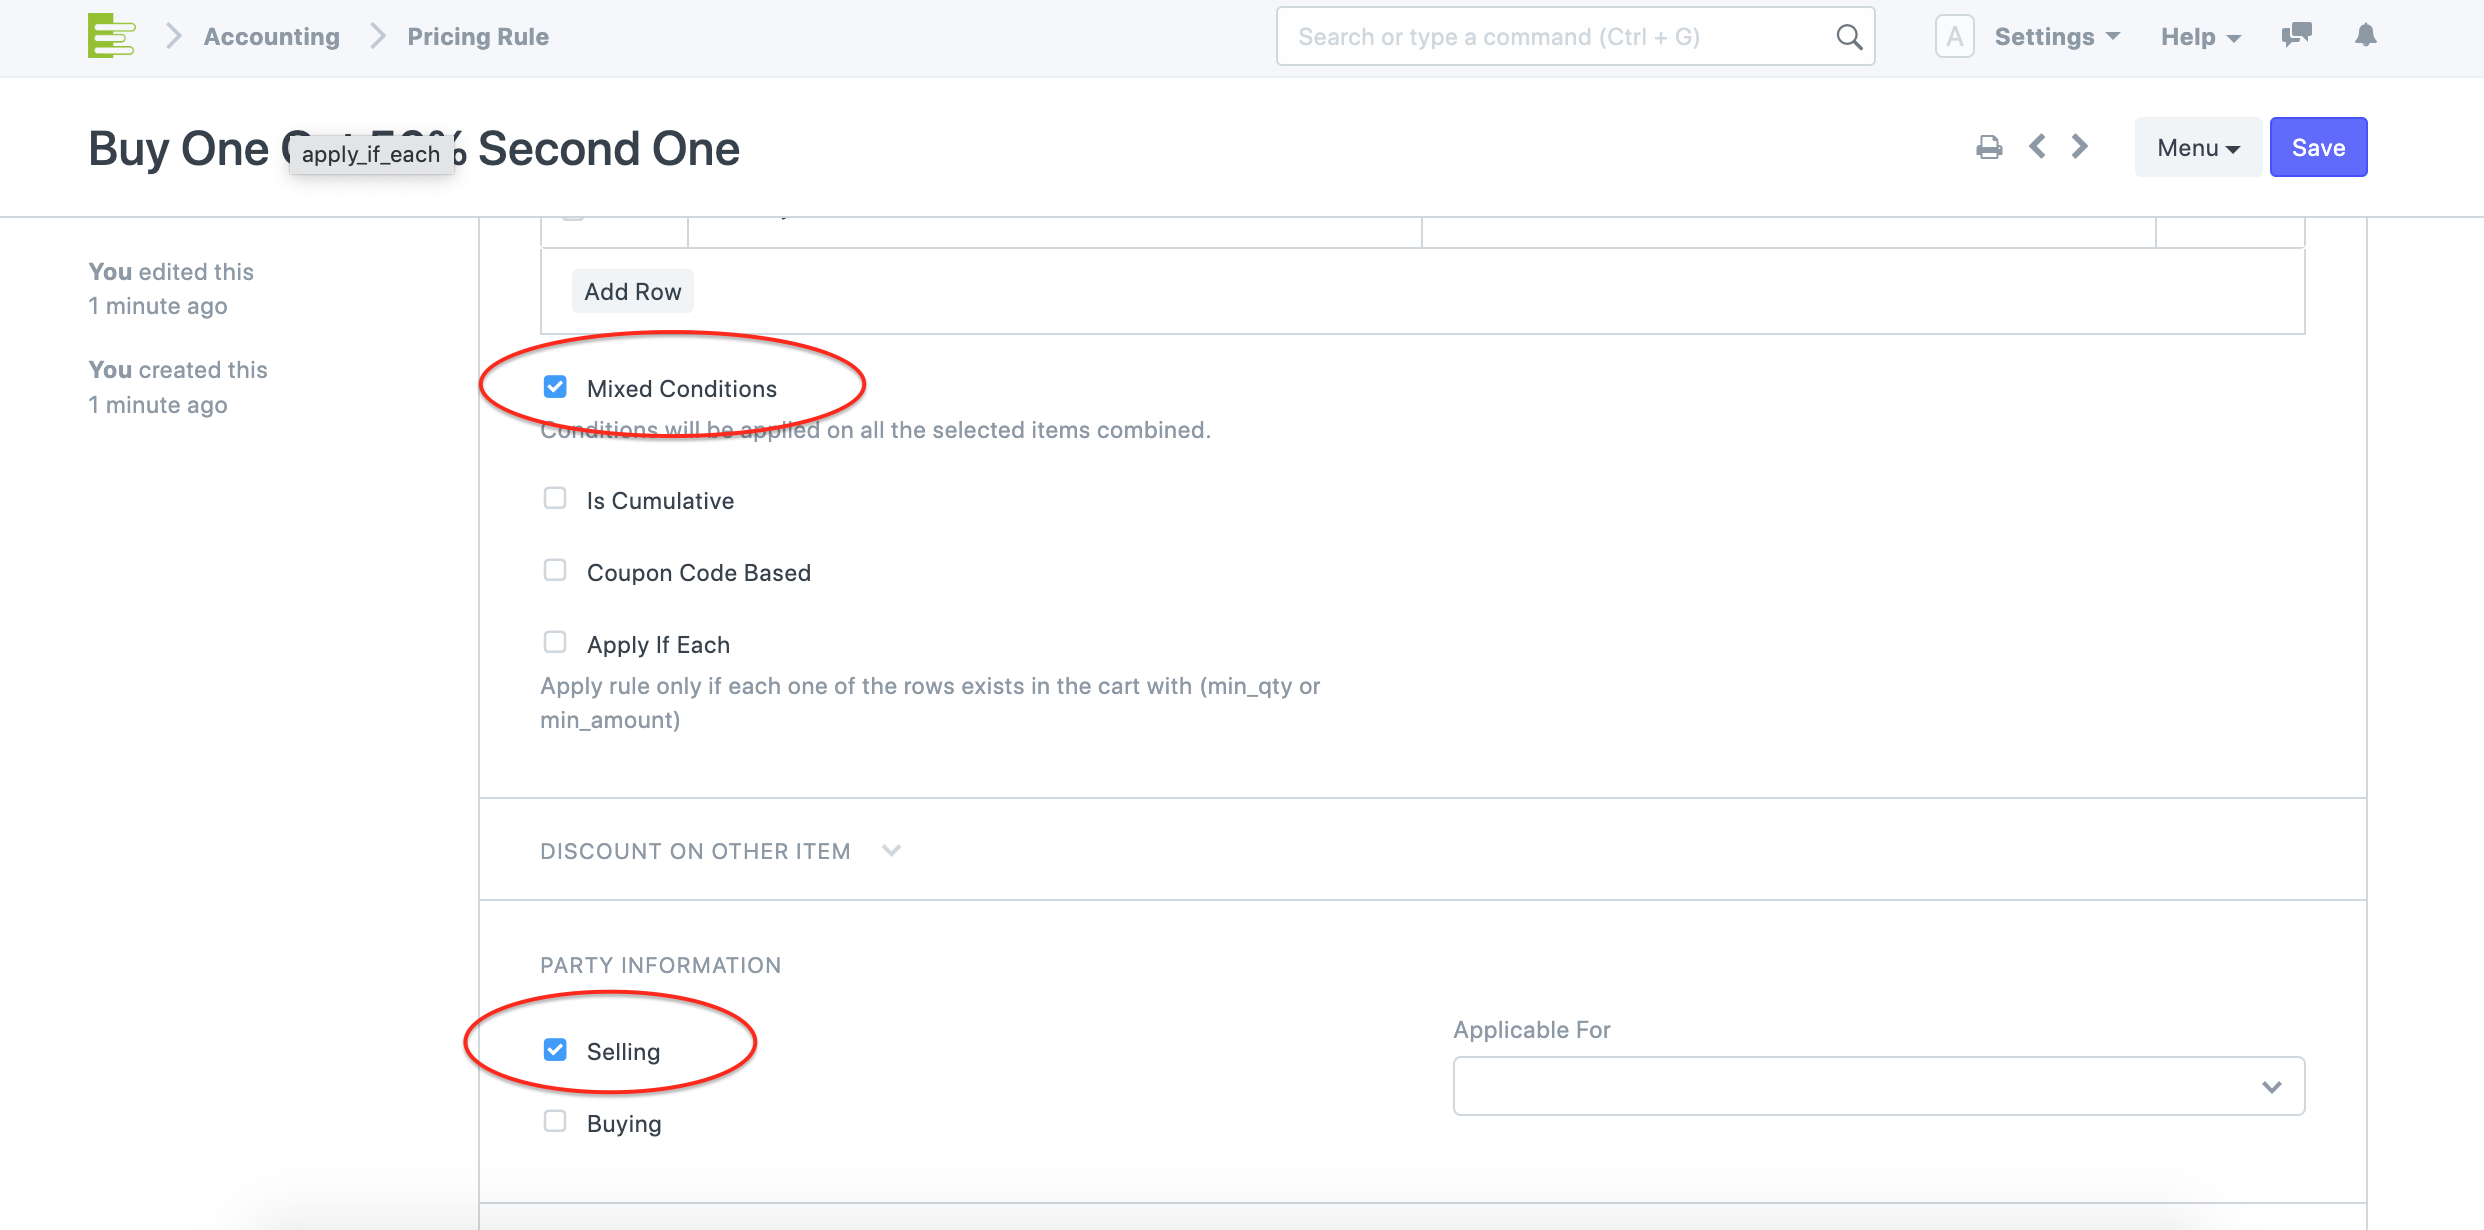Open the notifications bell

[2365, 35]
